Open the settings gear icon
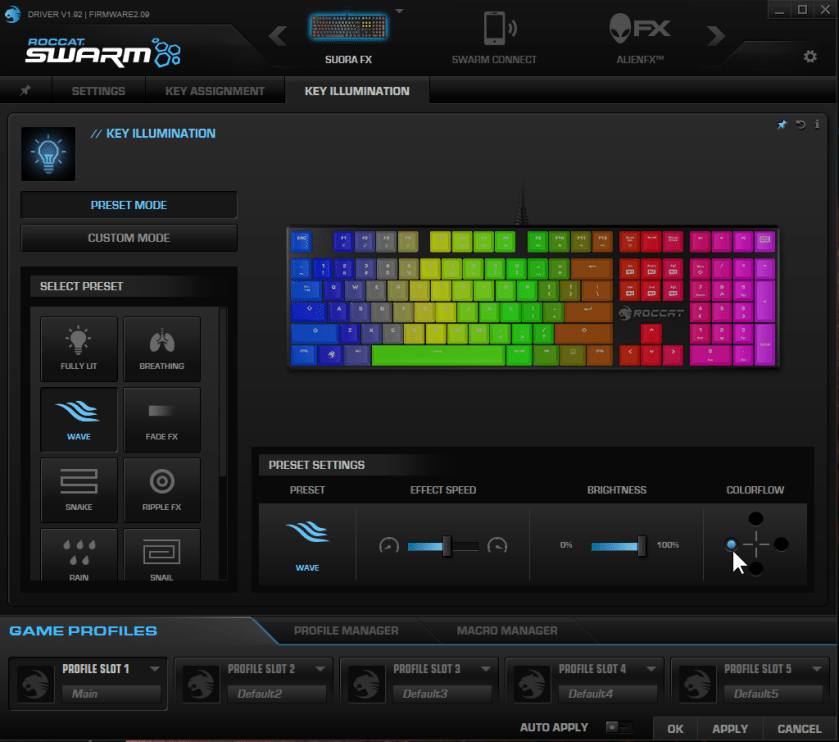Image resolution: width=839 pixels, height=742 pixels. pyautogui.click(x=810, y=57)
